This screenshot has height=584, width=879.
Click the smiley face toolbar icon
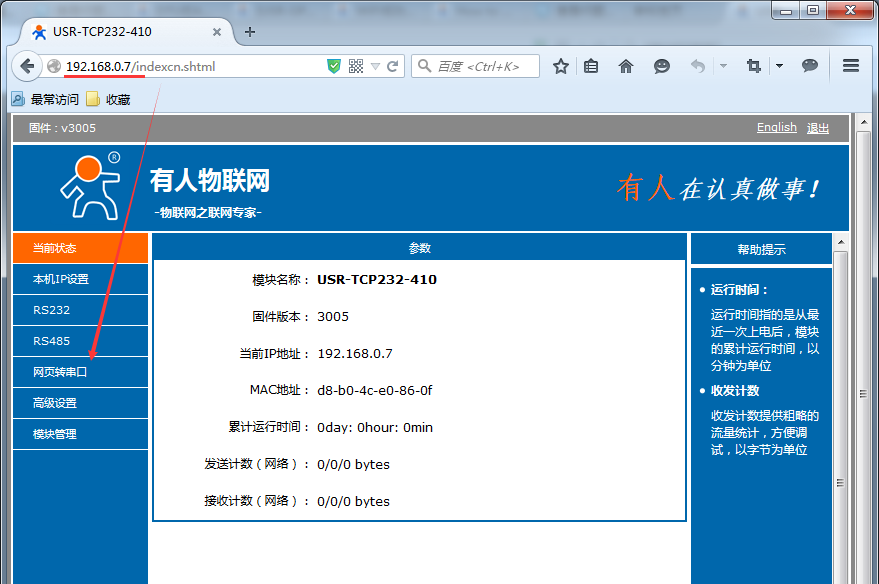[x=662, y=67]
